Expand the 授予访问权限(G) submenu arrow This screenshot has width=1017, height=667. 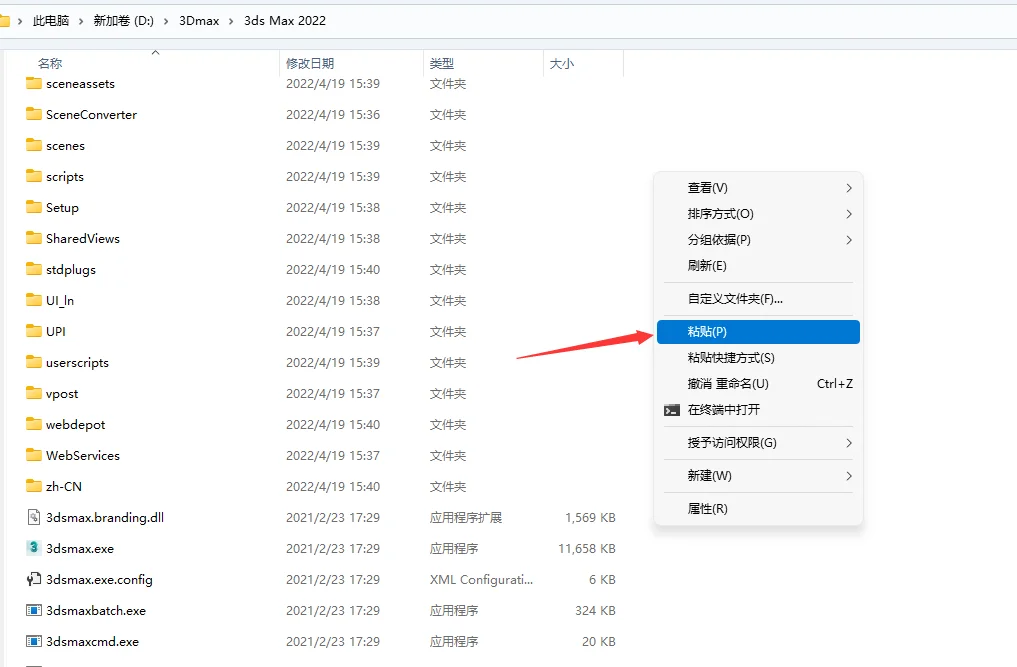[848, 443]
